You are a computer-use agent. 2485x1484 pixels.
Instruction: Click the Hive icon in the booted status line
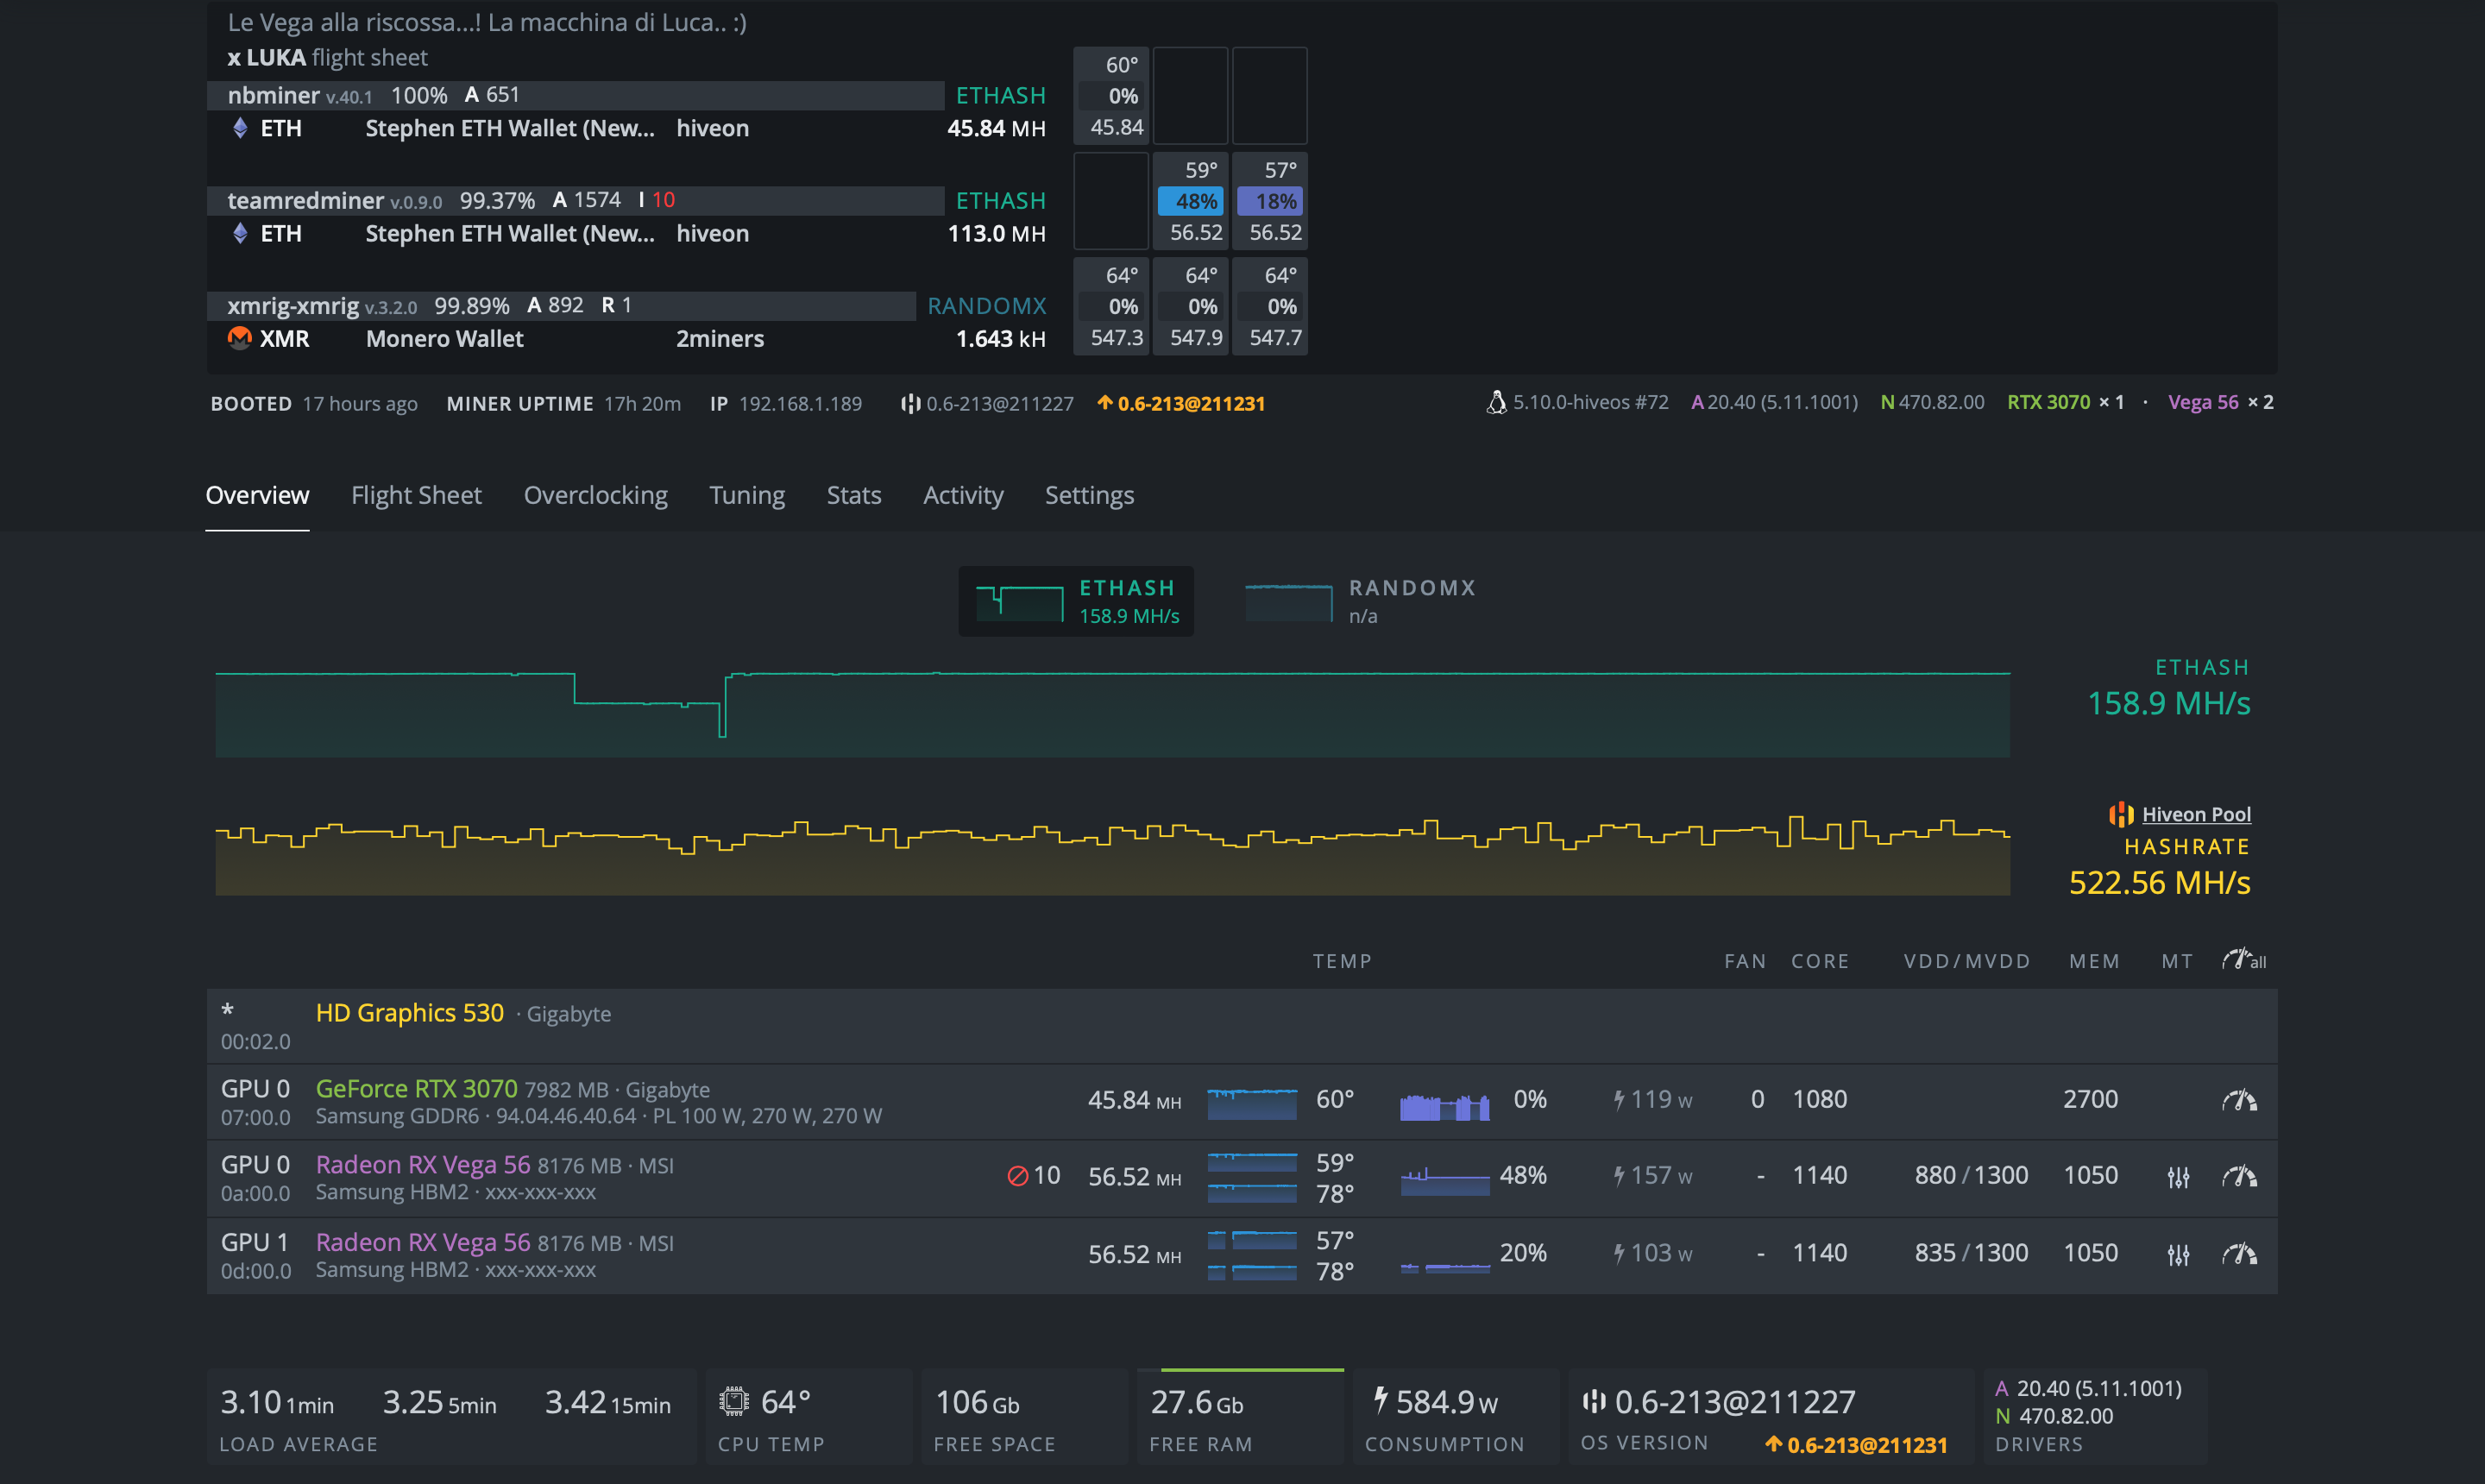point(910,403)
